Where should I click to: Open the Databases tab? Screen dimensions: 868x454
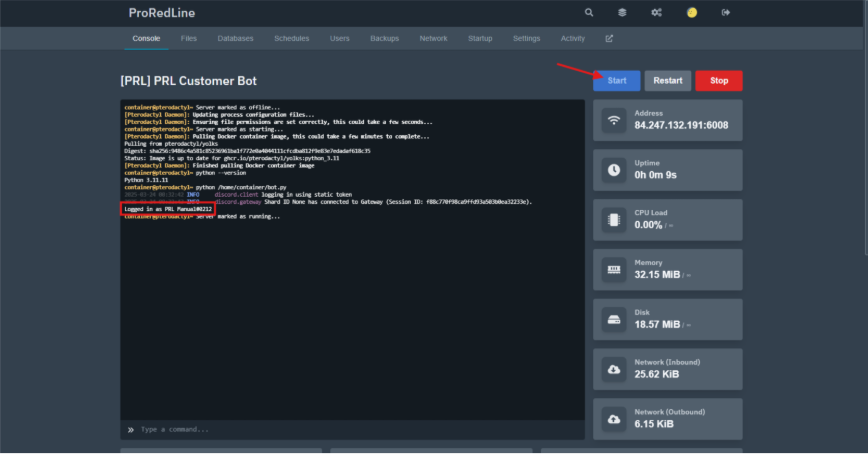[x=235, y=38]
